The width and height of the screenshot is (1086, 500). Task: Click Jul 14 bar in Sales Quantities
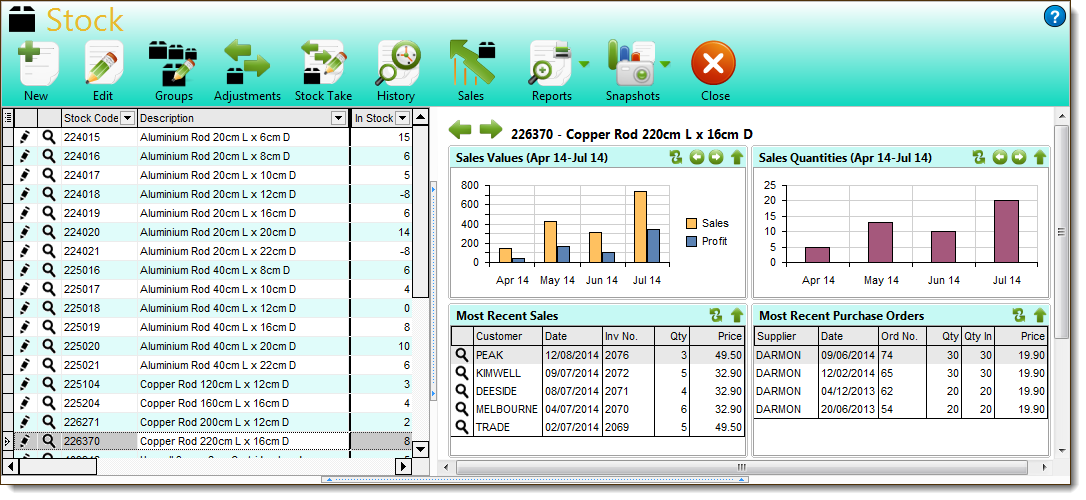coord(1006,231)
